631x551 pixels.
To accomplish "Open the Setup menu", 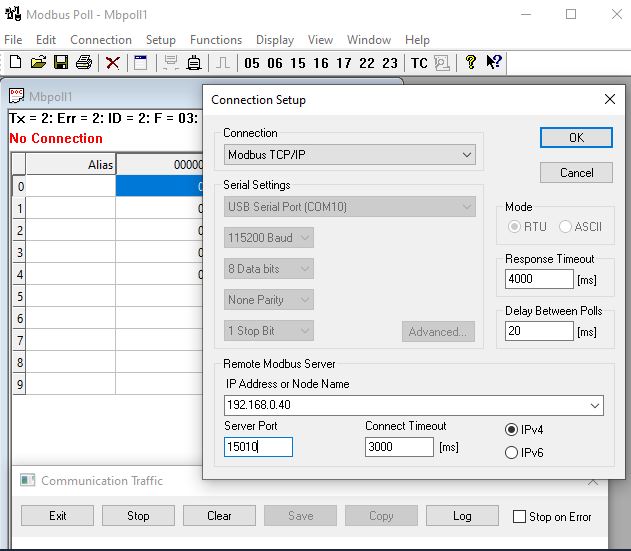I will point(161,40).
